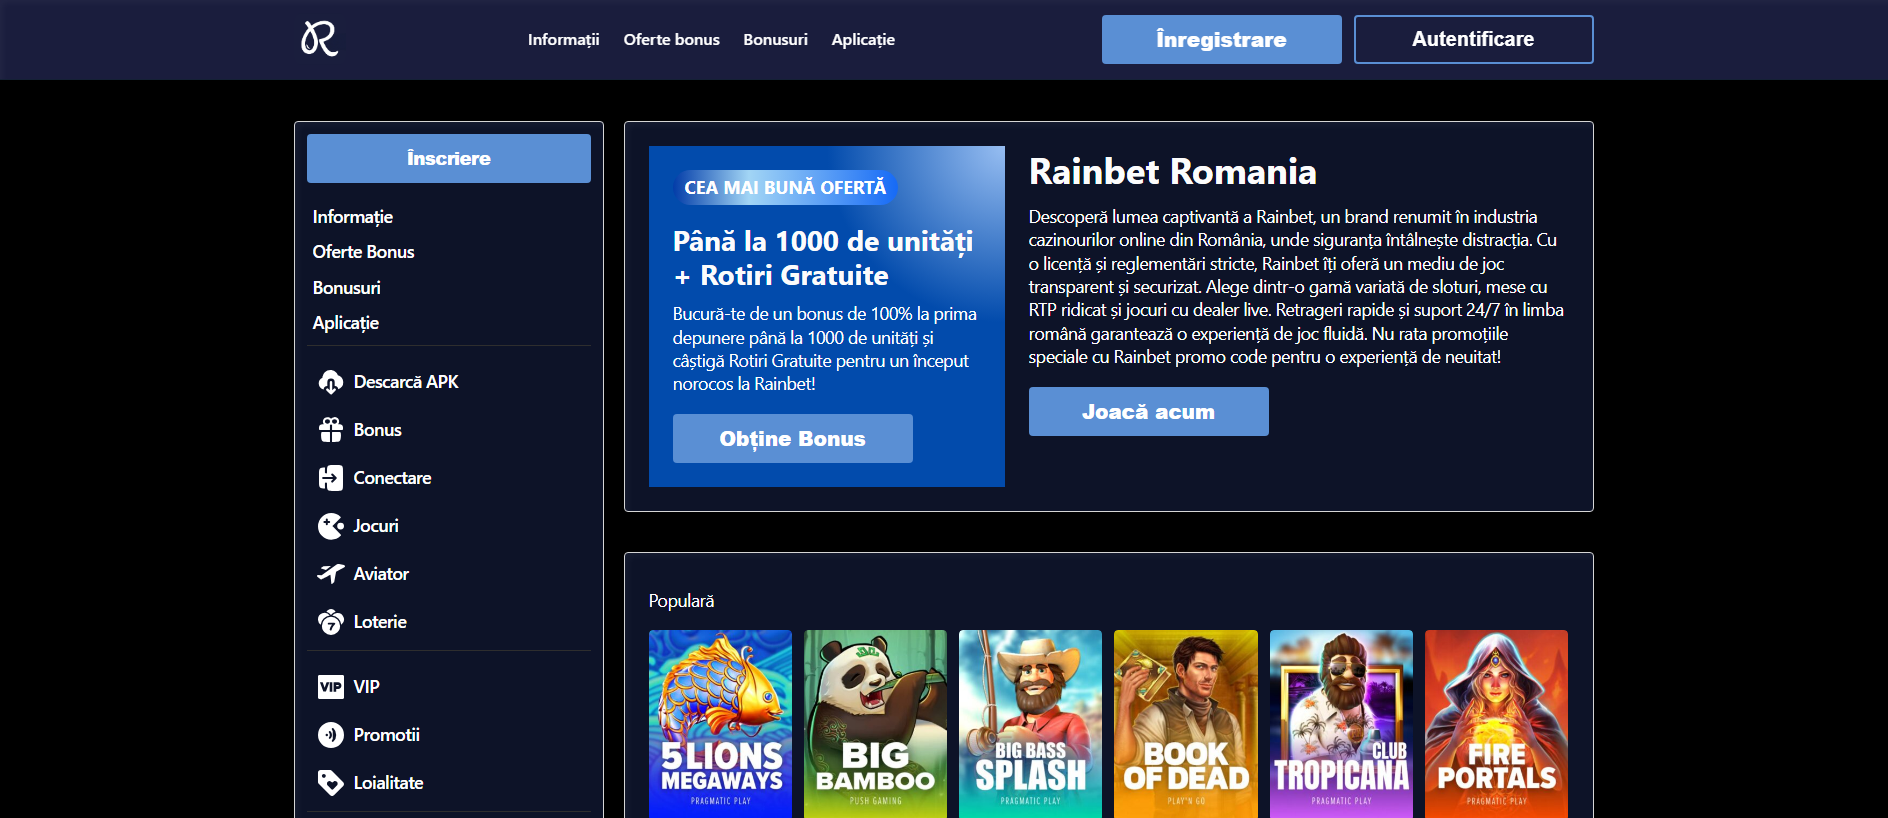Click the Joacă acum button
1888x818 pixels.
click(1149, 411)
